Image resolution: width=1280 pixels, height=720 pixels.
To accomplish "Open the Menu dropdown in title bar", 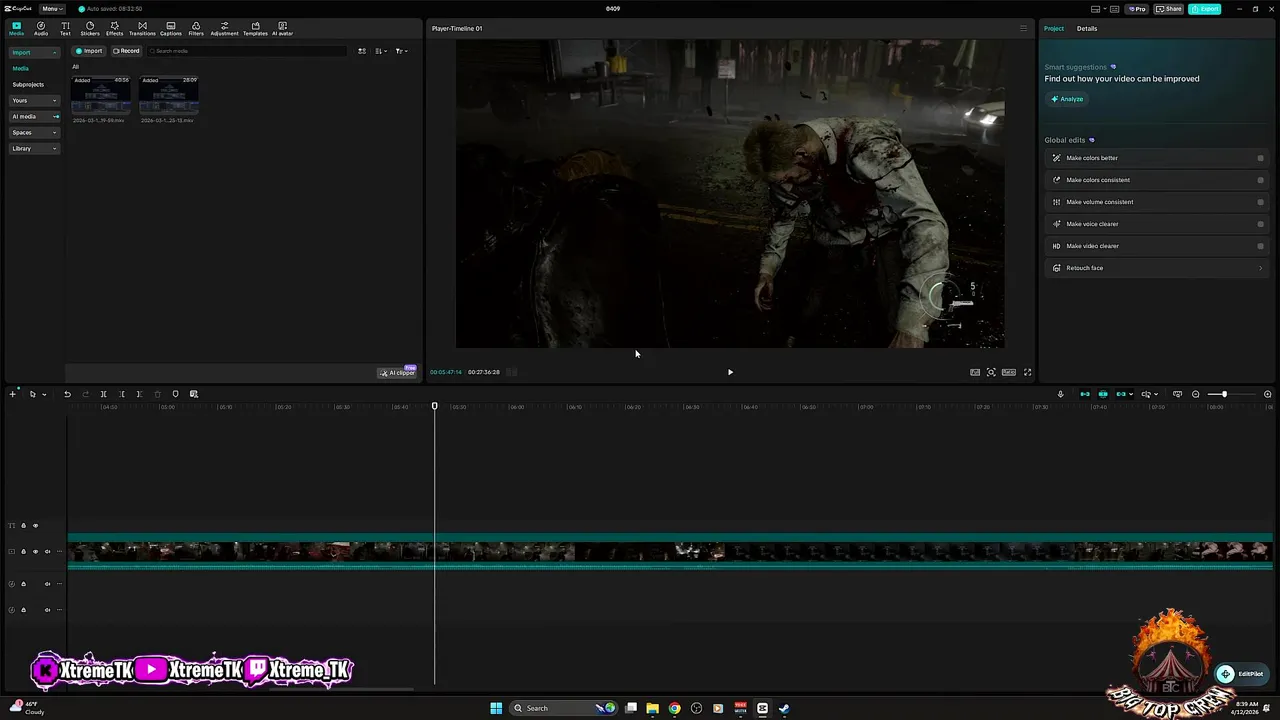I will click(x=52, y=9).
